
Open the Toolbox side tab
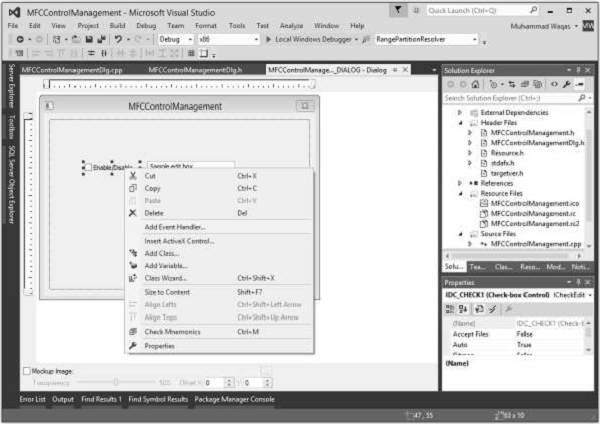point(11,127)
